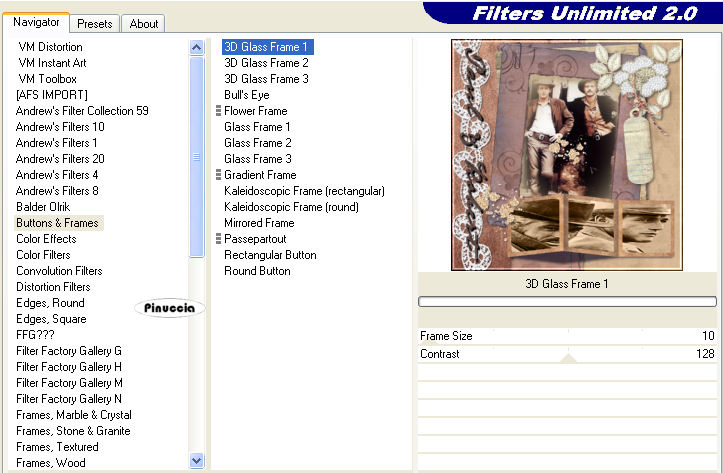The image size is (723, 473).
Task: Select VM Instant Art category
Action: point(52,63)
